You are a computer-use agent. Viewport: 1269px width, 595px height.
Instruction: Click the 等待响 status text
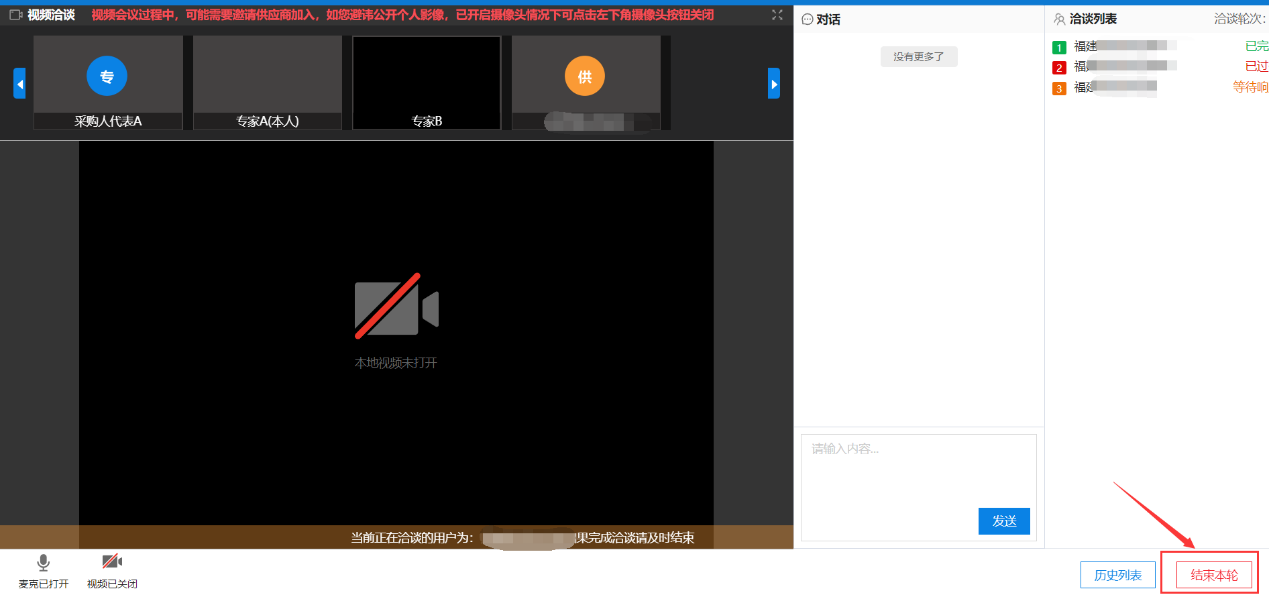tap(1250, 88)
